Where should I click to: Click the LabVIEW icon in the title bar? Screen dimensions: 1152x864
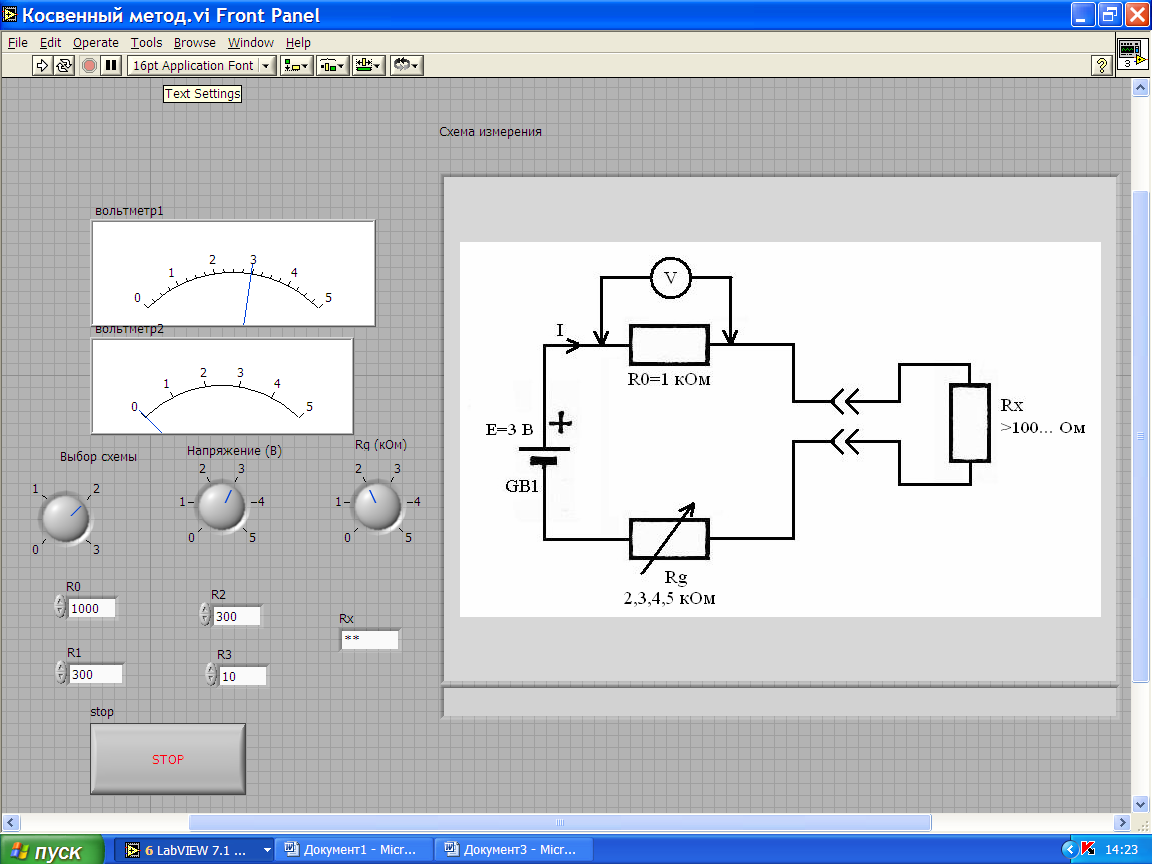[10, 14]
